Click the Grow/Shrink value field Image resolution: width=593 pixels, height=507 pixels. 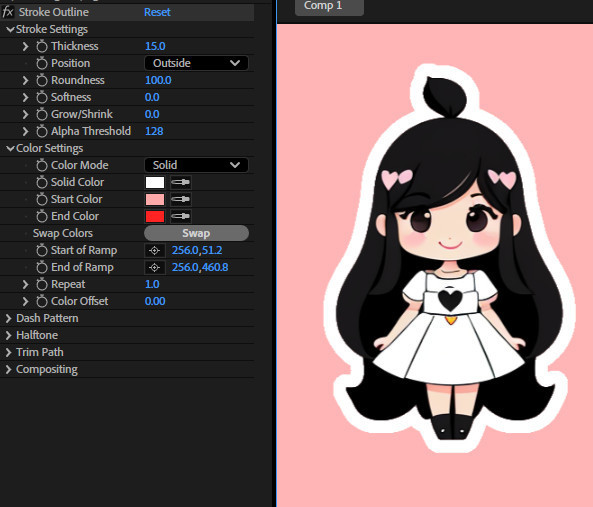[x=152, y=114]
